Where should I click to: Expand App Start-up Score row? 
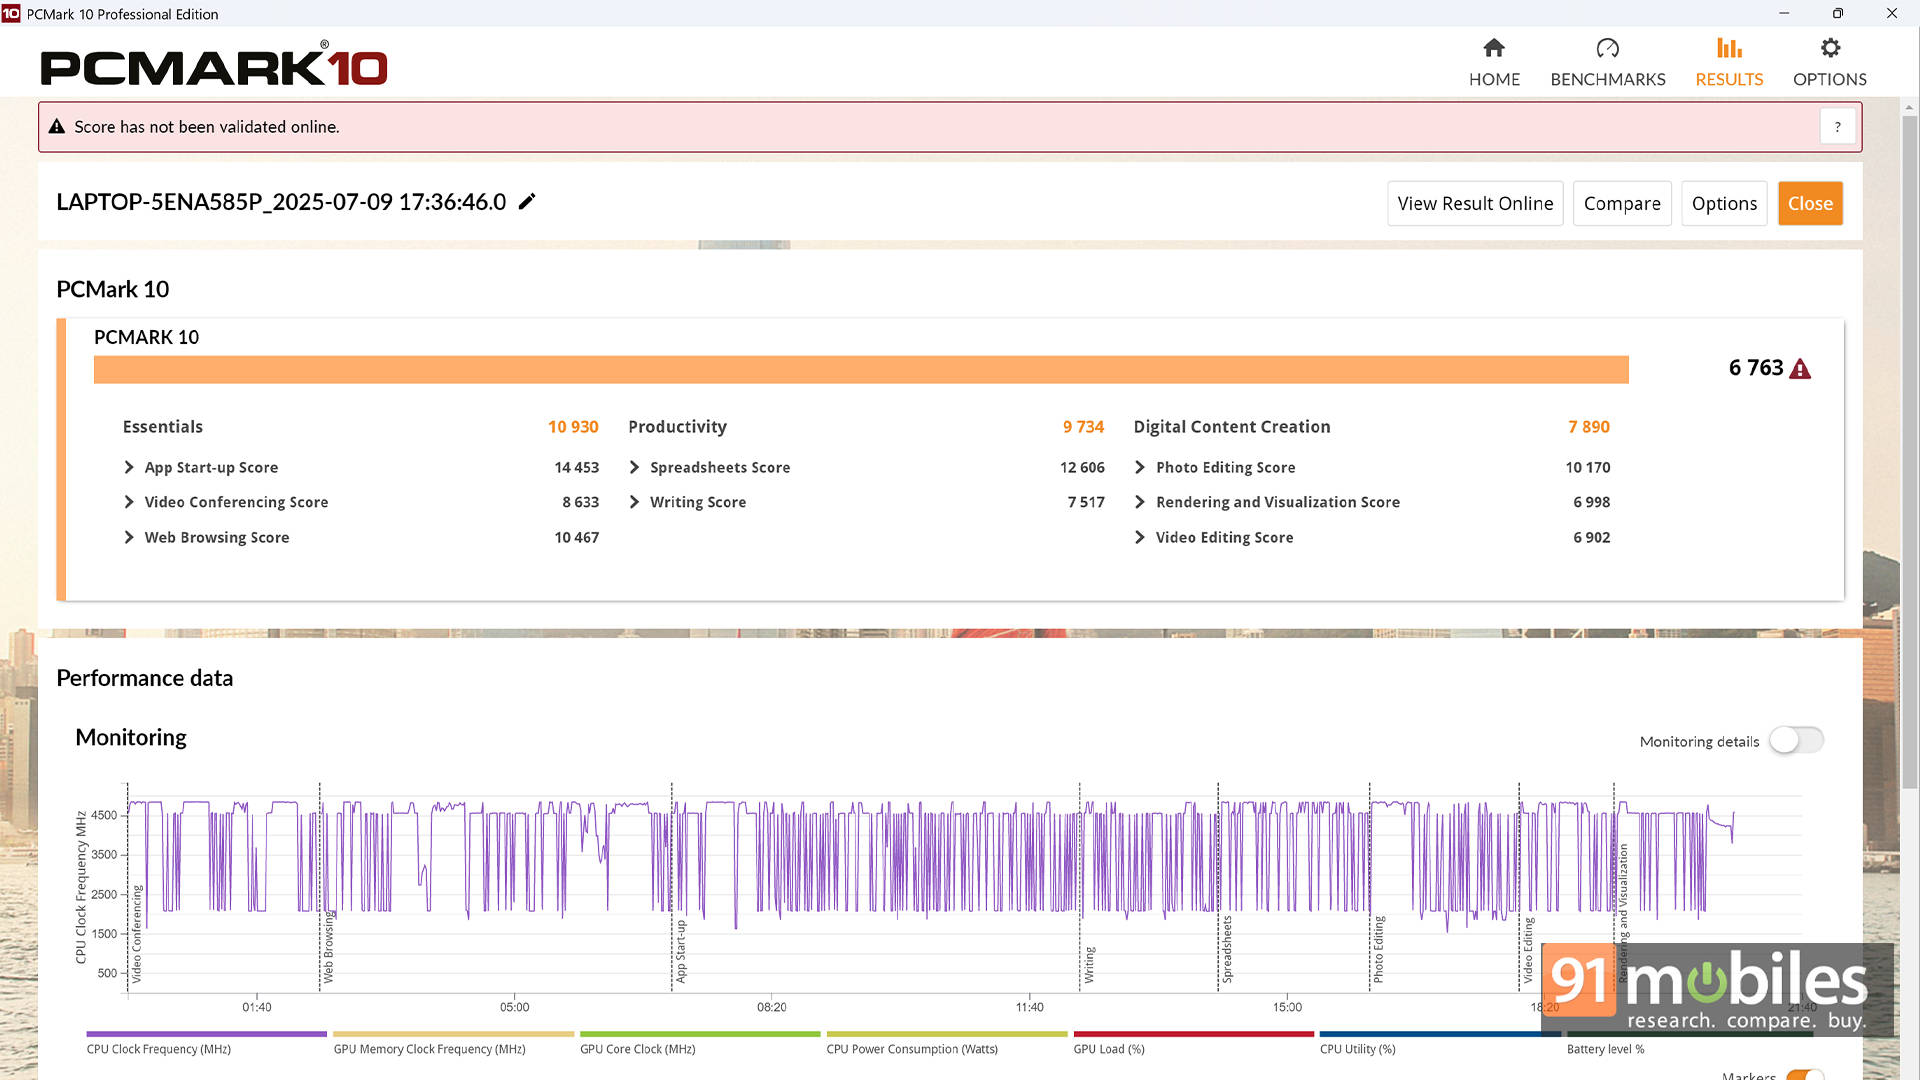pyautogui.click(x=129, y=467)
